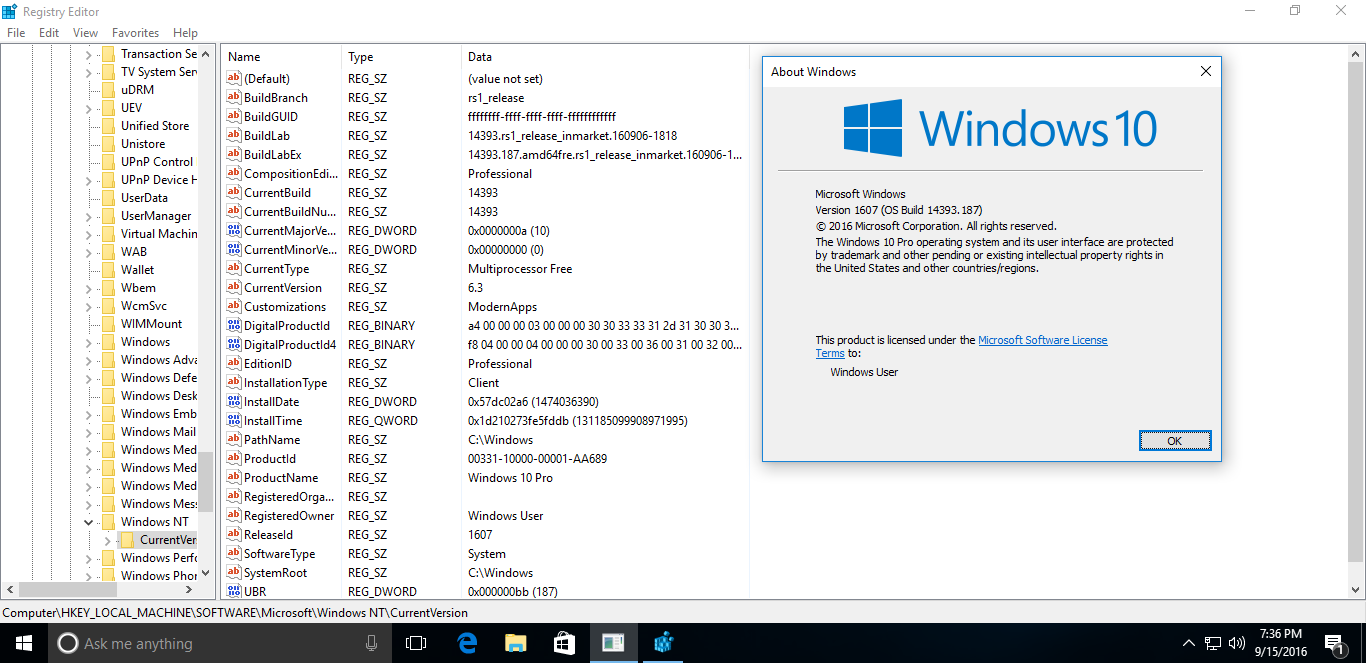The height and width of the screenshot is (663, 1366).
Task: Click the network icon in system tray
Action: (1213, 643)
